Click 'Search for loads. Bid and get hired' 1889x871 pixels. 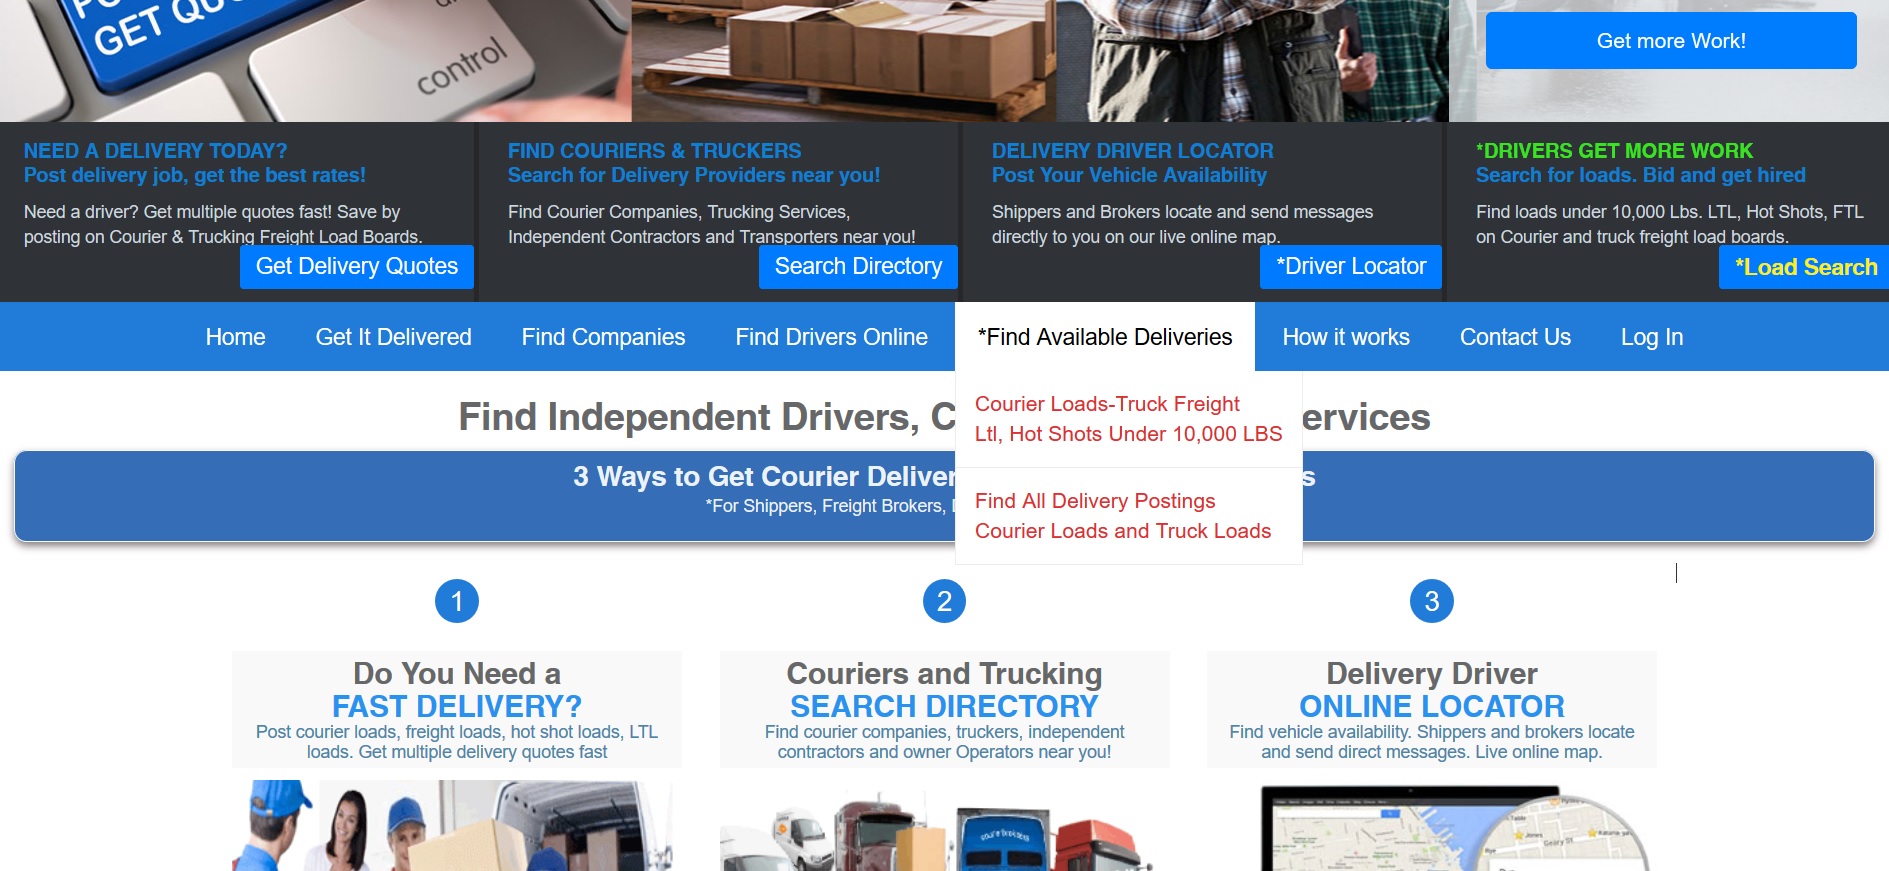1641,175
